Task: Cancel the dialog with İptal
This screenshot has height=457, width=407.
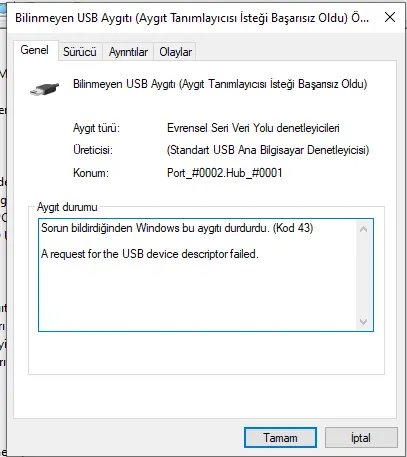Action: (361, 437)
